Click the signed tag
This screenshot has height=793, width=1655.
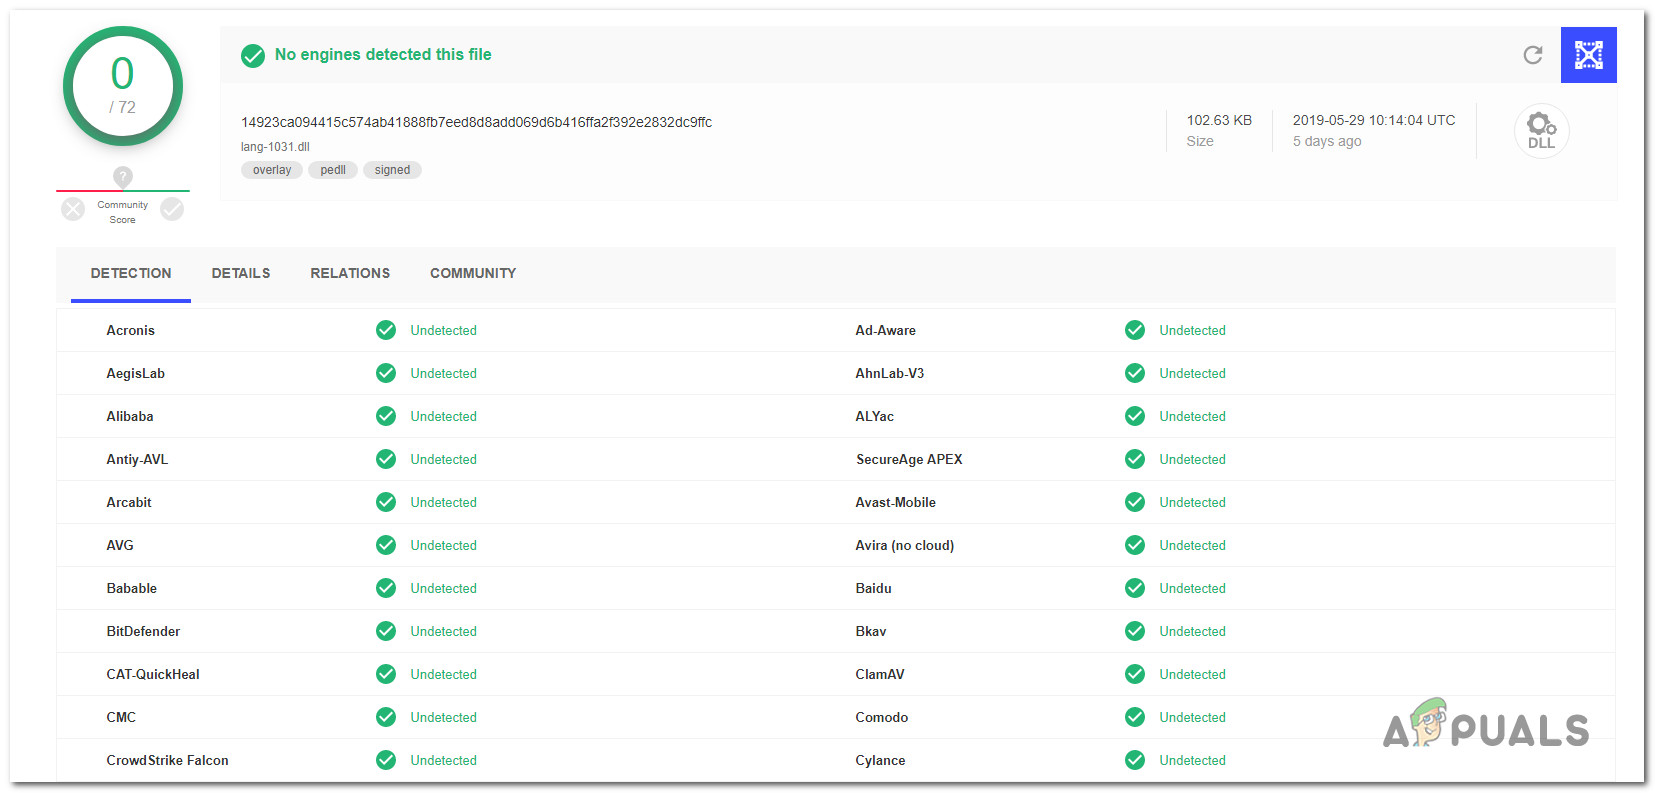pyautogui.click(x=392, y=170)
